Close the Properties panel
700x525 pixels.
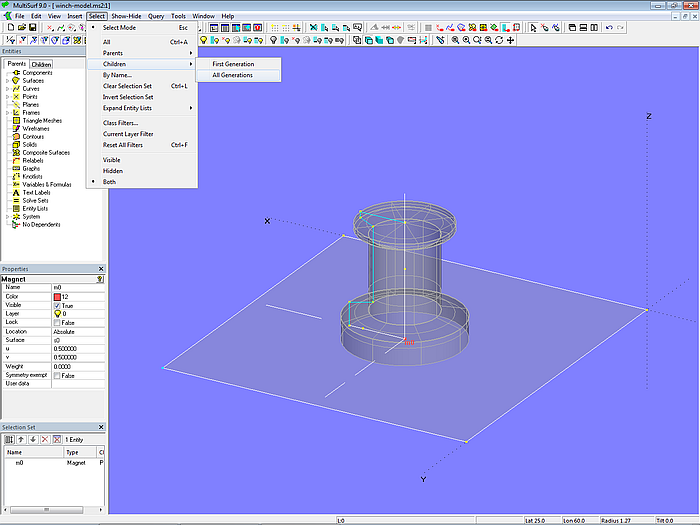[101, 269]
